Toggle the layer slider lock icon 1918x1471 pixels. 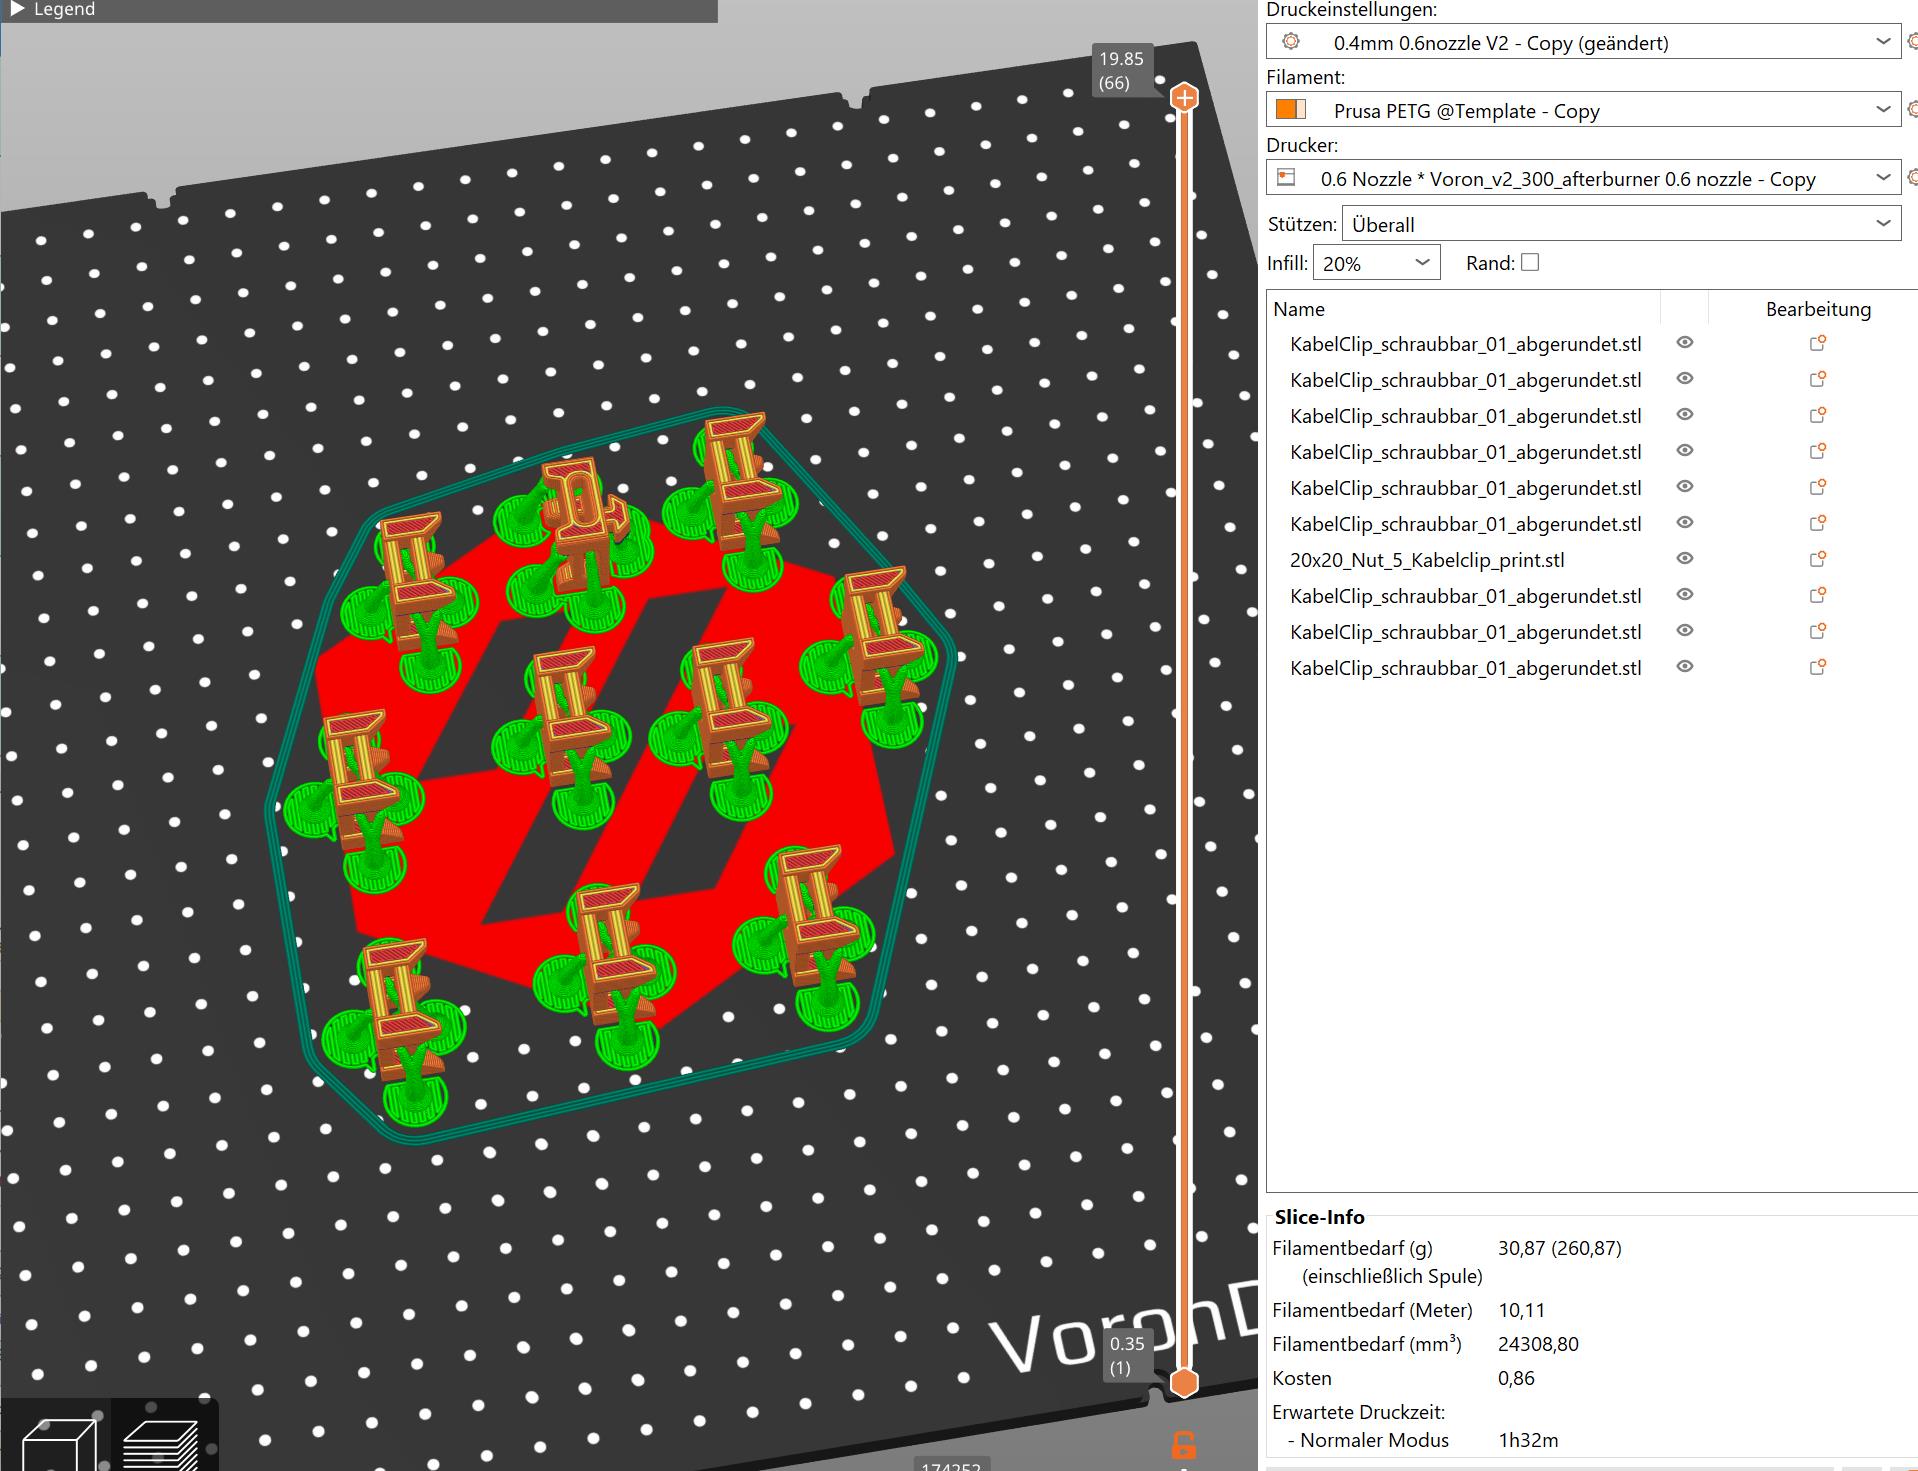tap(1183, 1445)
